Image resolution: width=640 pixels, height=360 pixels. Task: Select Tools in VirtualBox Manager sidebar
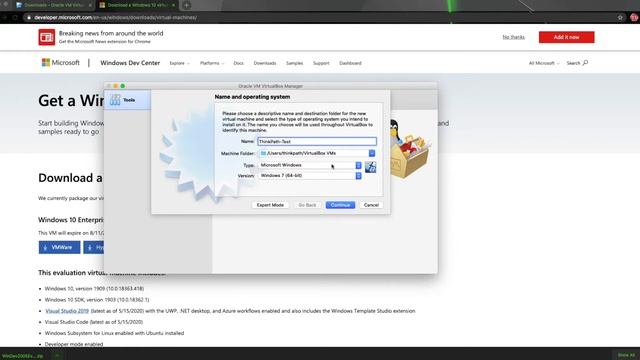click(127, 100)
